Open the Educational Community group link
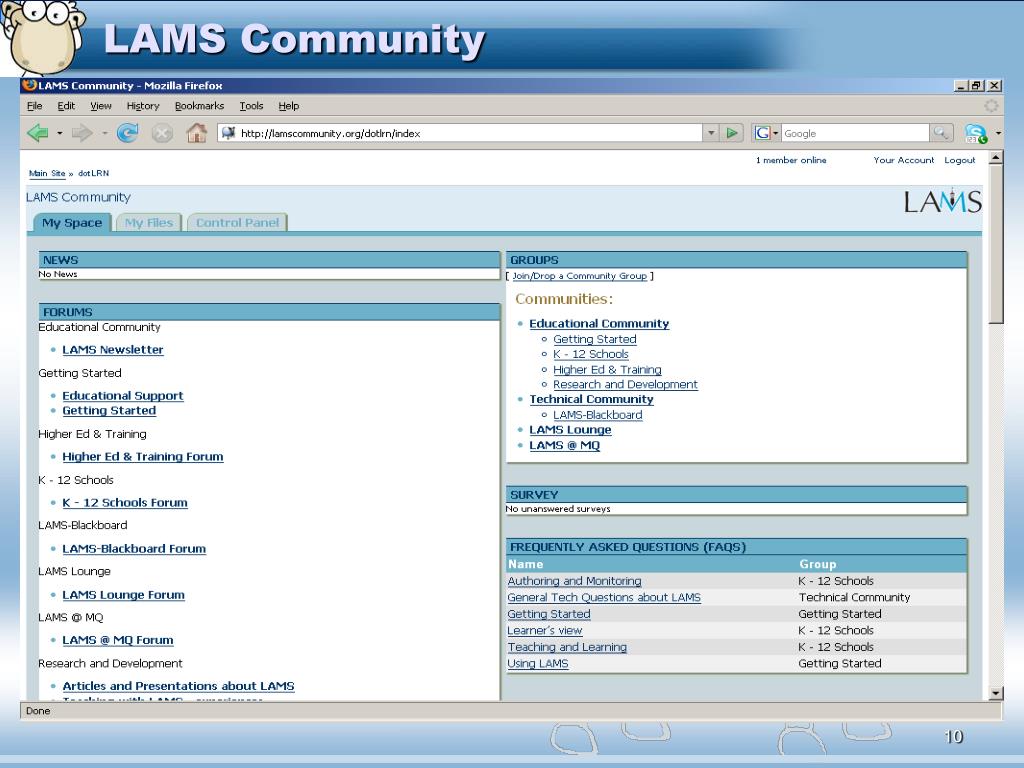This screenshot has width=1024, height=768. click(x=599, y=324)
